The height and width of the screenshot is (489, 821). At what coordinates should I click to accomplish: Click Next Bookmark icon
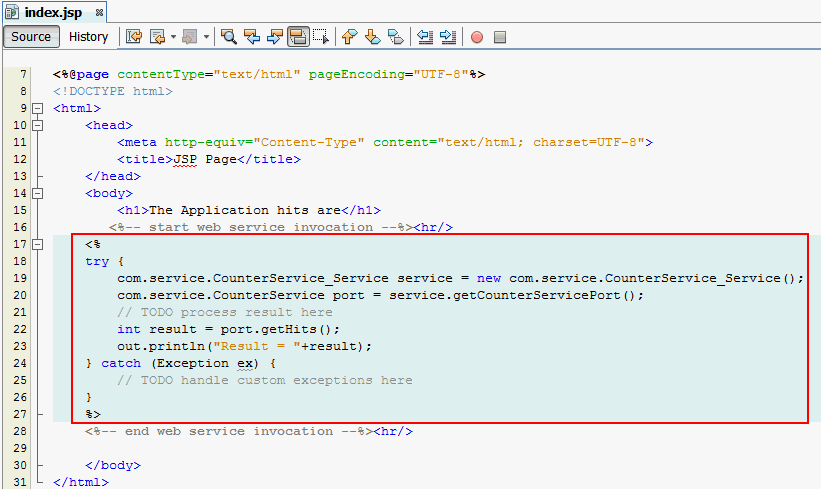tap(372, 37)
